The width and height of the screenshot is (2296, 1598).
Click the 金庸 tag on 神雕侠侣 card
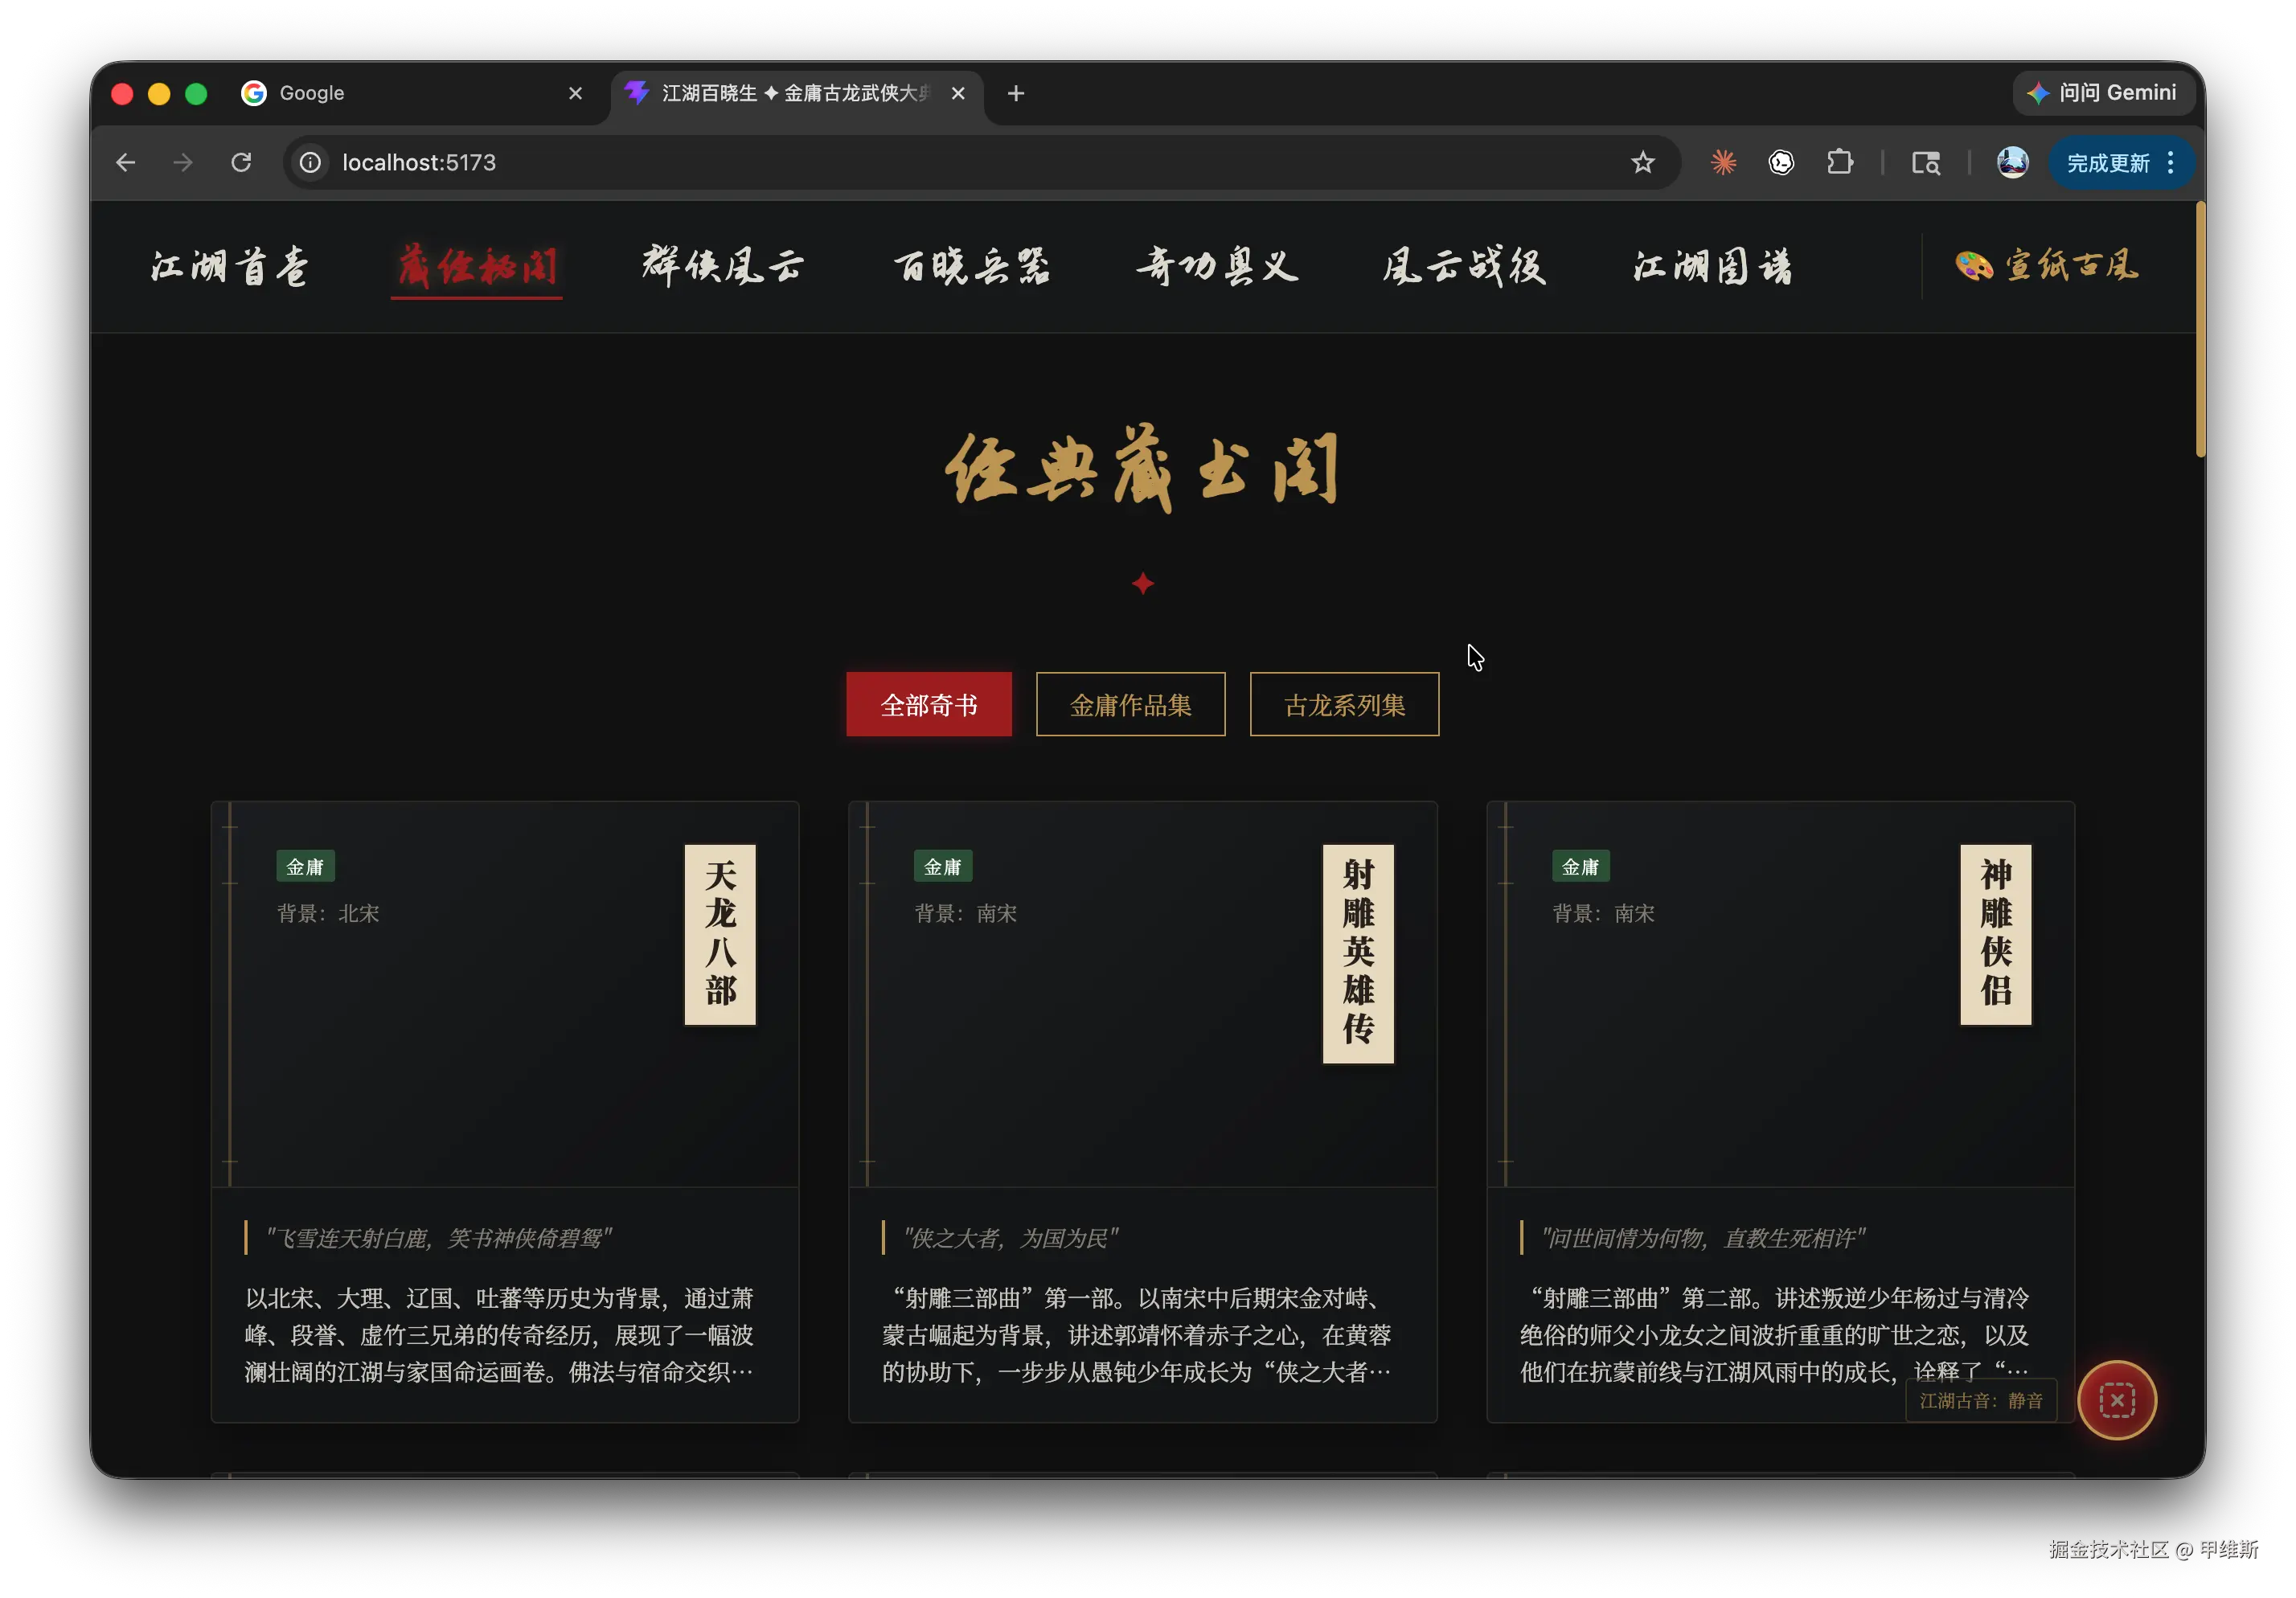point(1580,866)
